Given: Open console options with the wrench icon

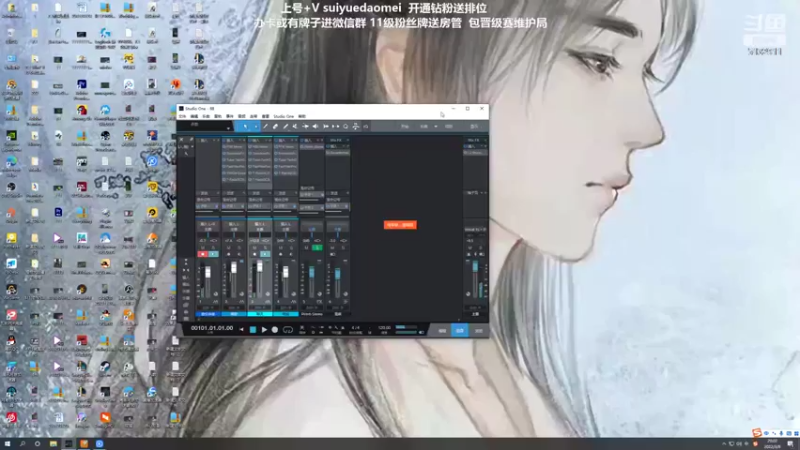Looking at the screenshot, I should click(x=191, y=140).
